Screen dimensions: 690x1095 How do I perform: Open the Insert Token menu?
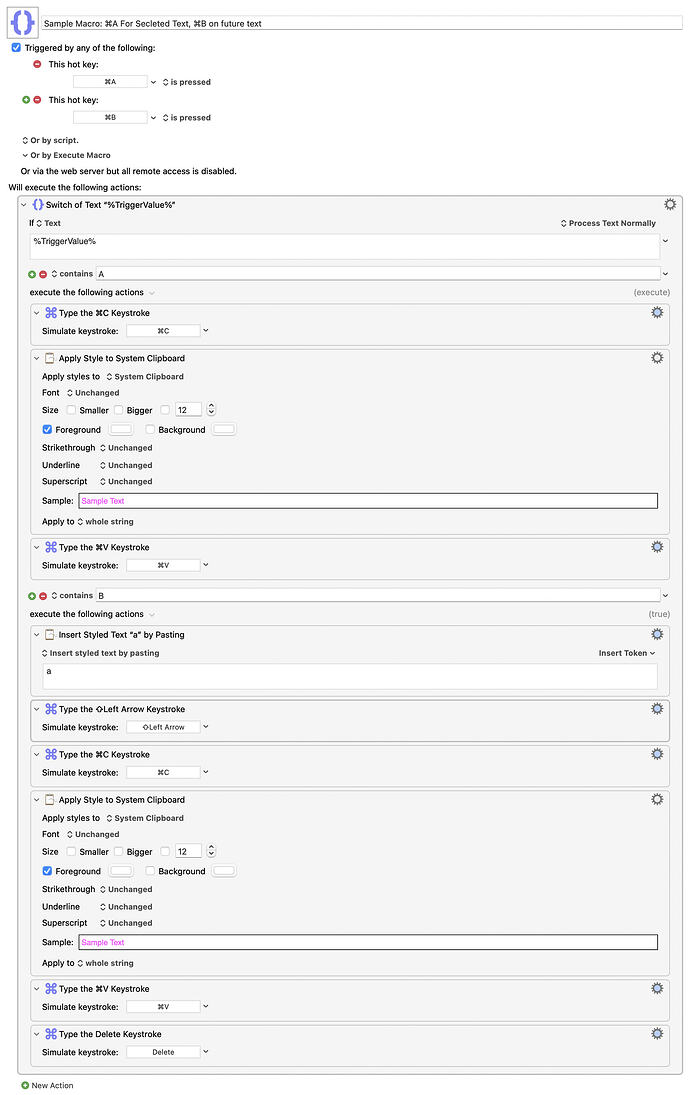626,653
